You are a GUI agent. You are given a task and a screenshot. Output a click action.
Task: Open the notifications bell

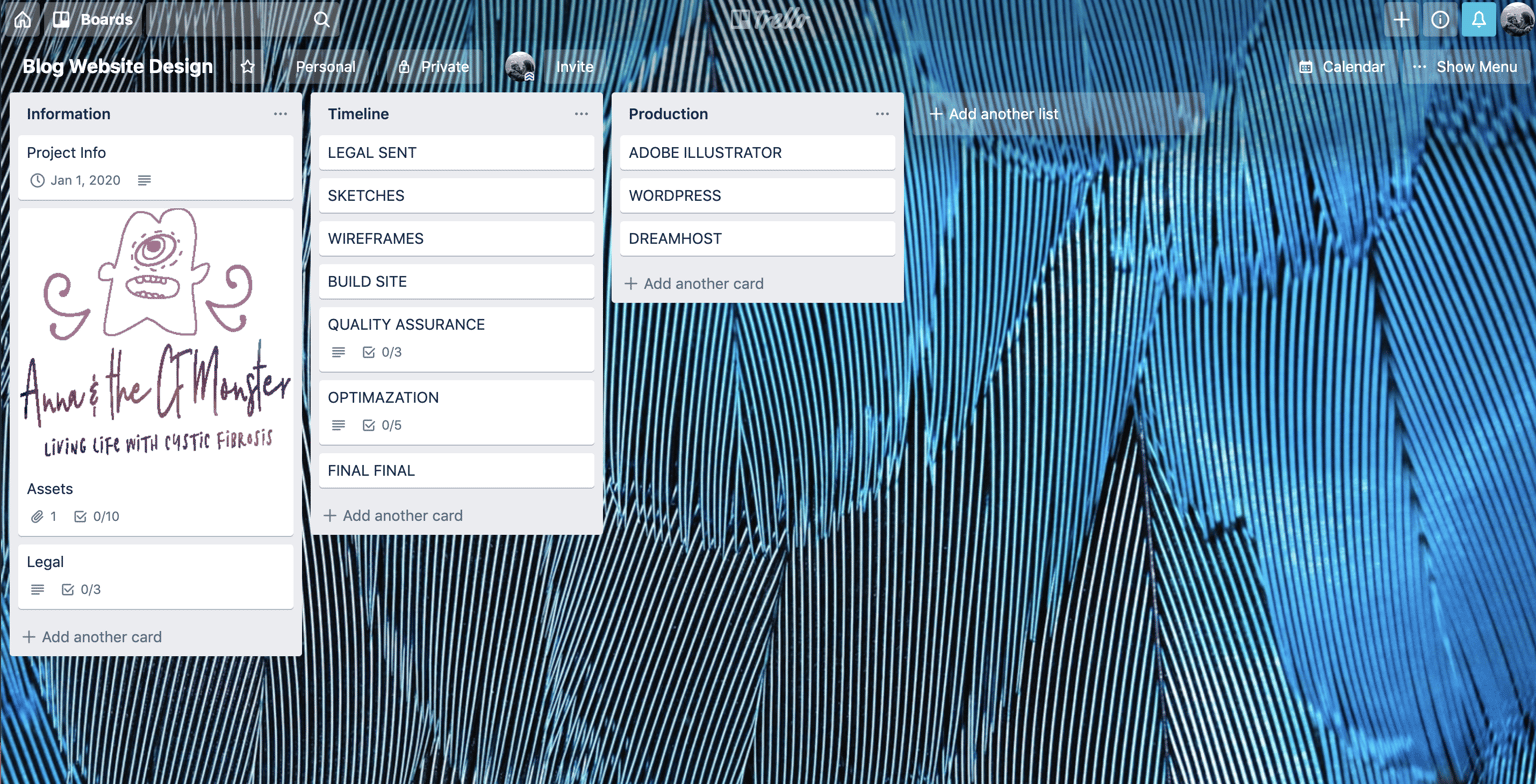click(1479, 19)
